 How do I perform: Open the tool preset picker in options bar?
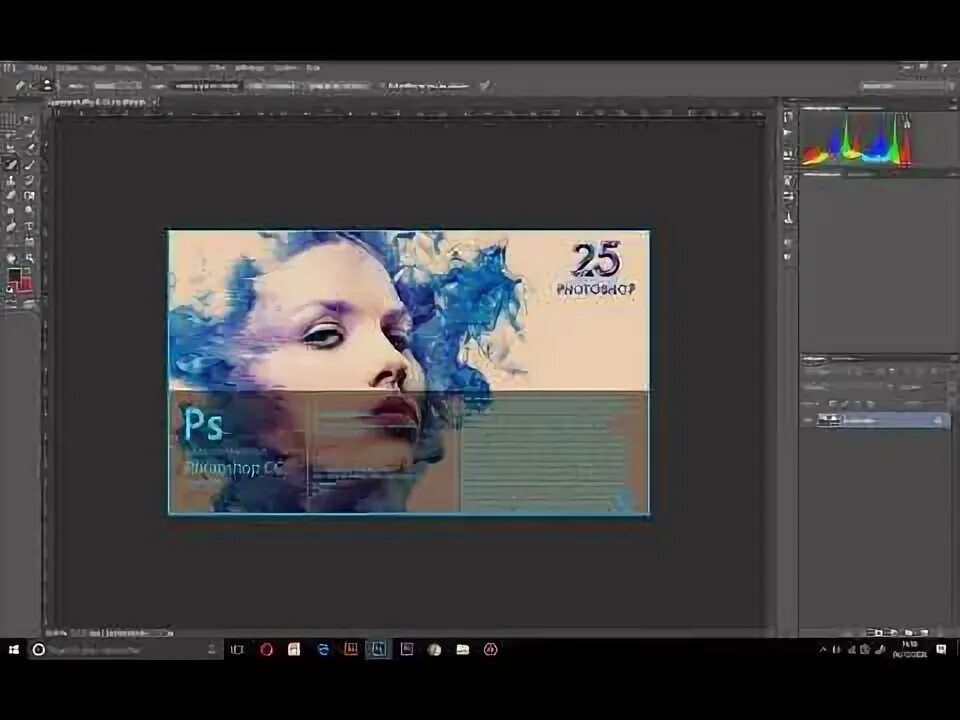click(21, 86)
